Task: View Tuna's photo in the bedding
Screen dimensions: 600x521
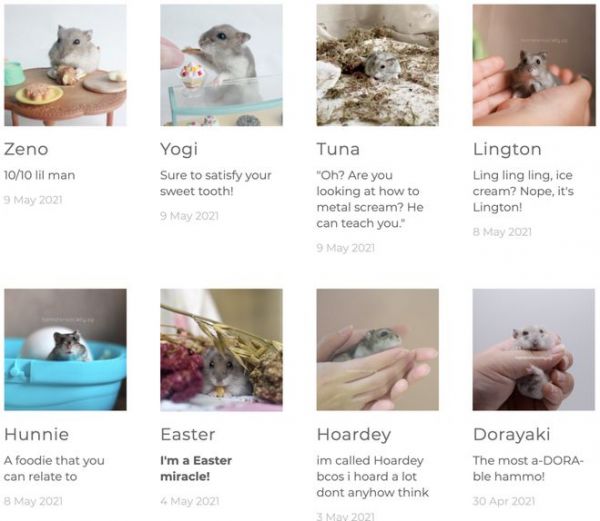Action: (378, 65)
